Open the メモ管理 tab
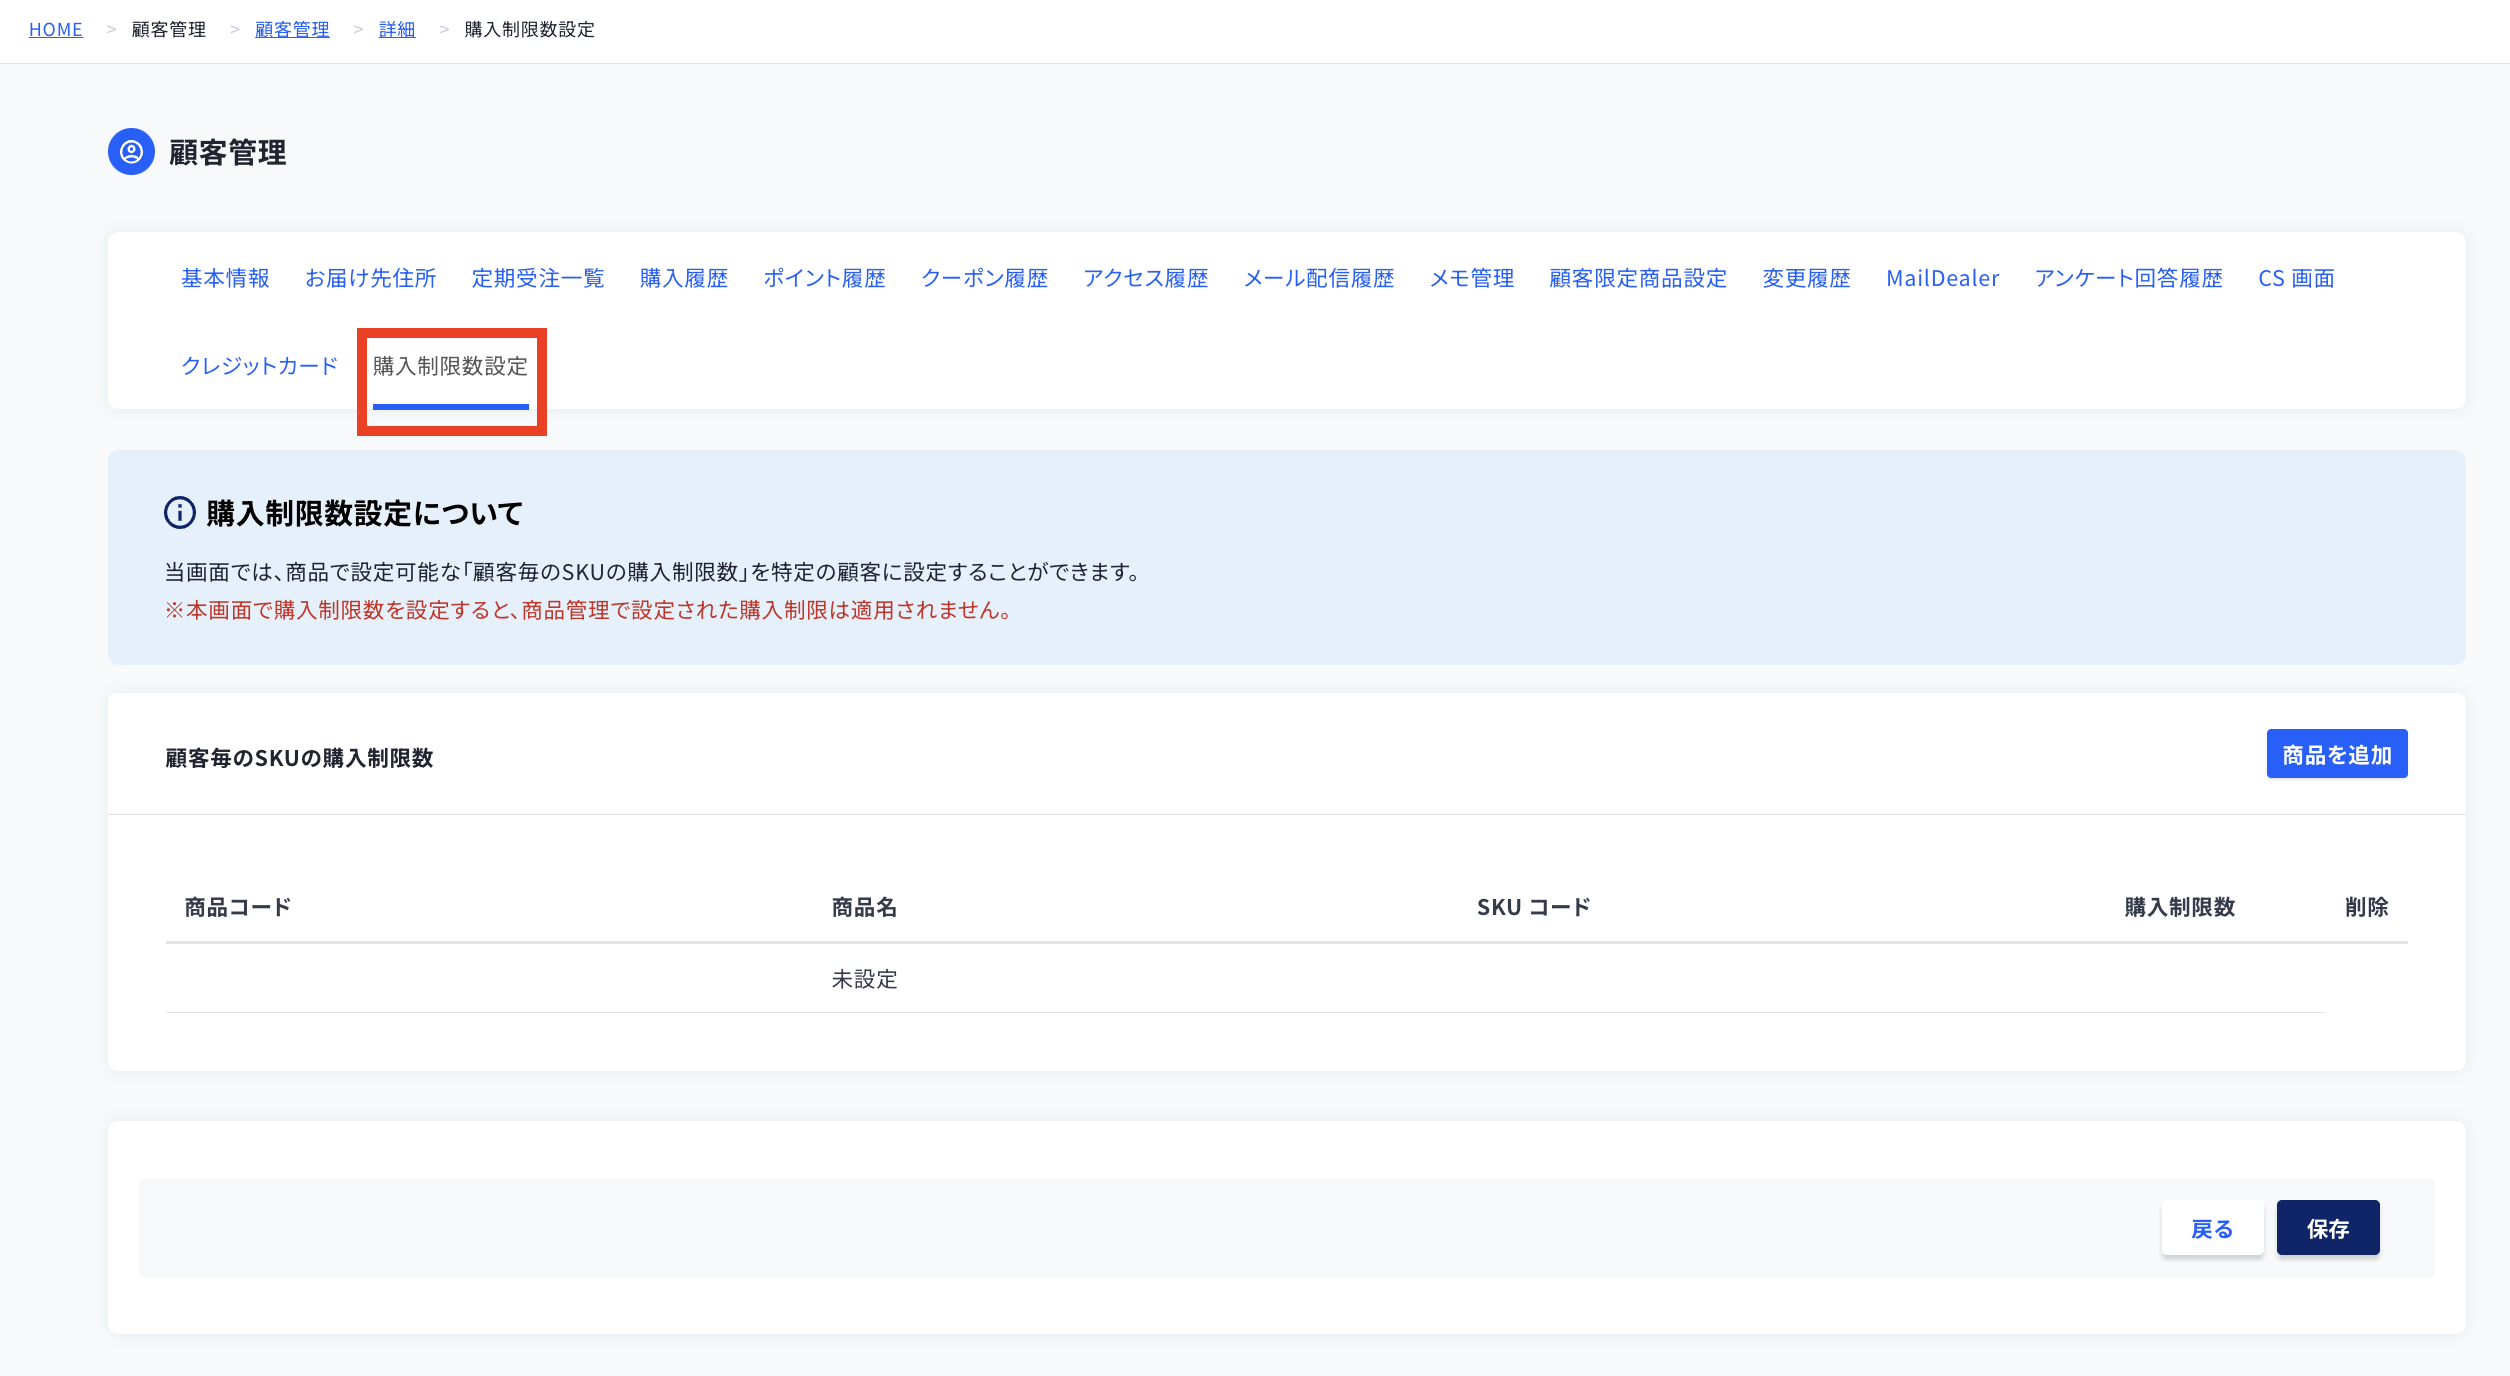 [1472, 278]
